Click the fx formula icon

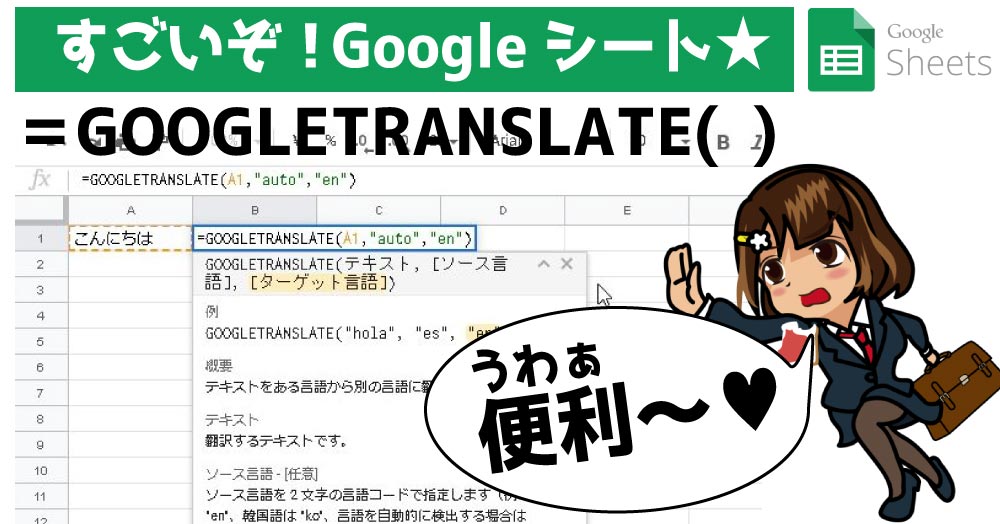click(x=40, y=180)
